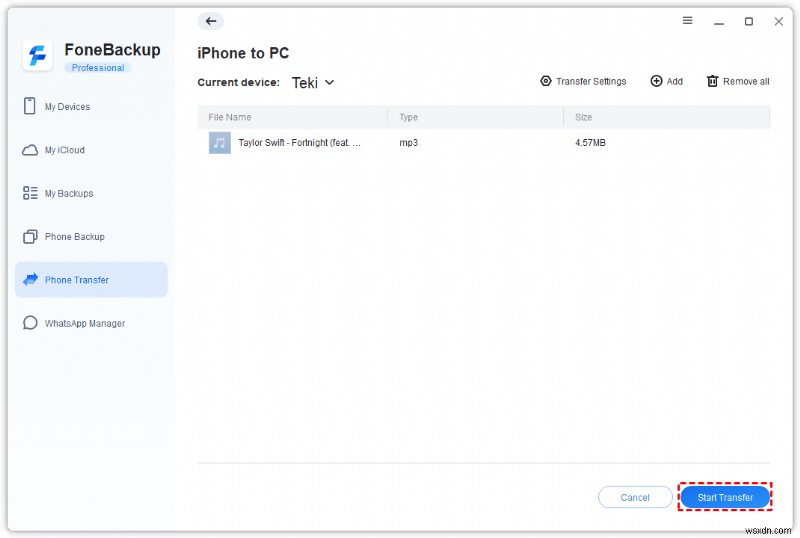800x538 pixels.
Task: Go to My iCloud
Action: (x=91, y=150)
